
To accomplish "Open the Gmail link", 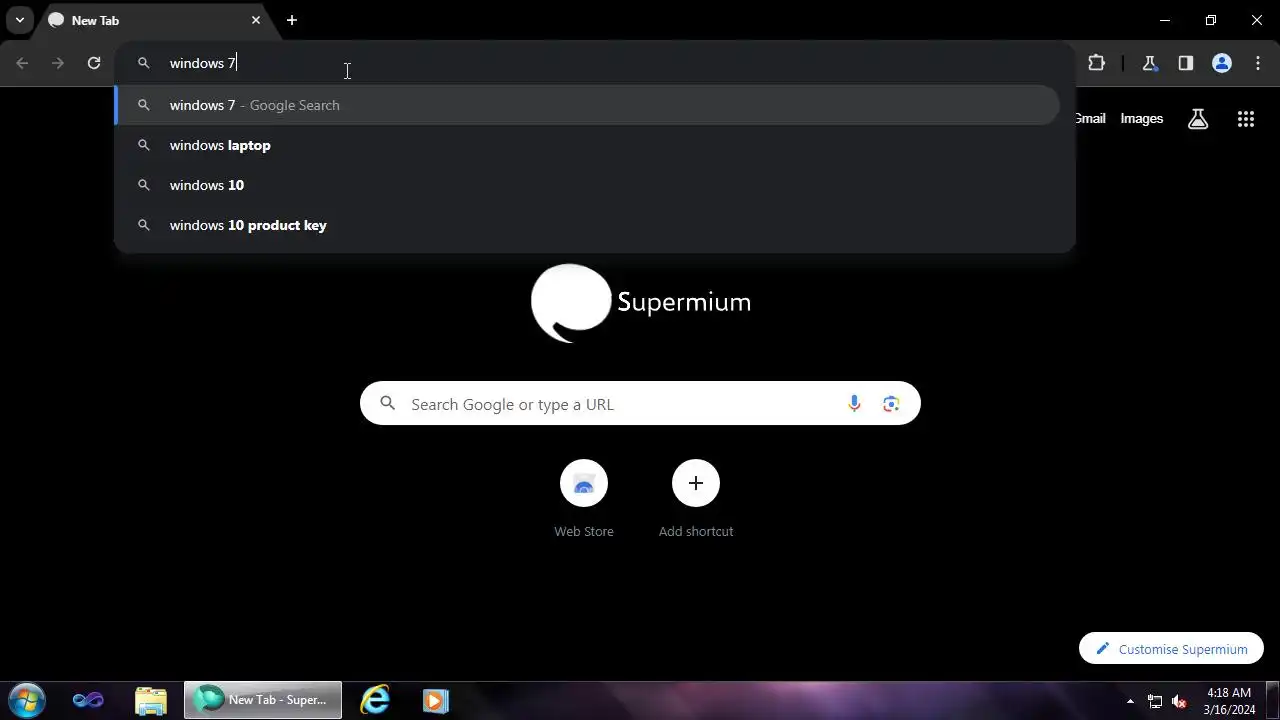I will [1090, 118].
